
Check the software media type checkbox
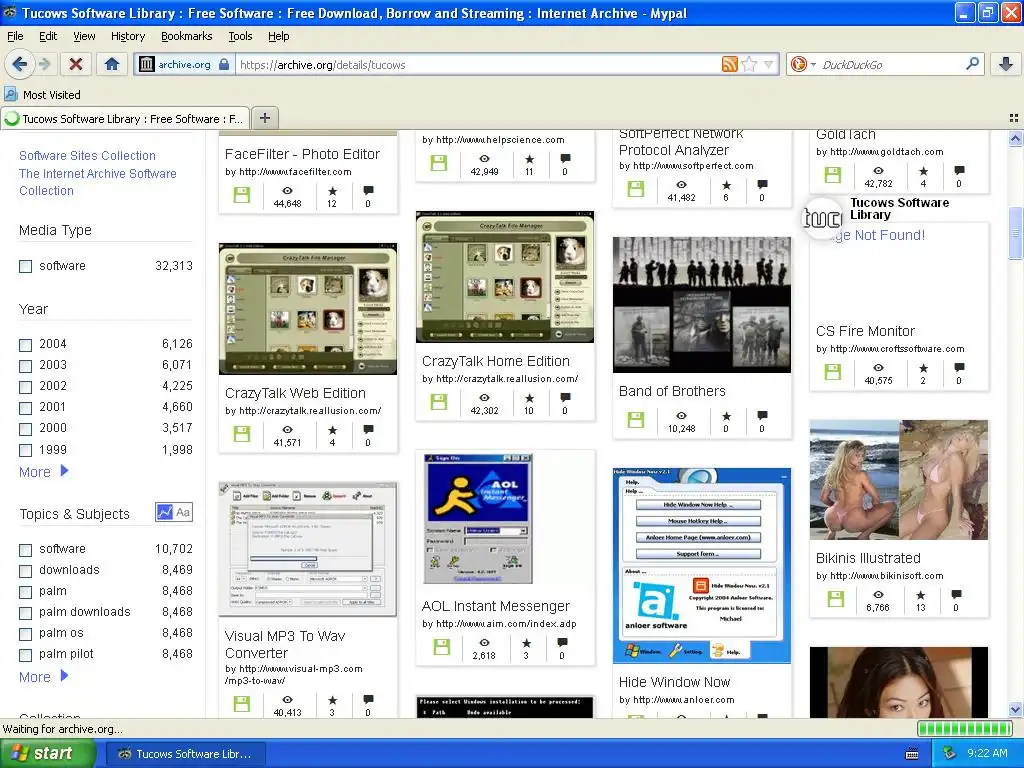25,266
